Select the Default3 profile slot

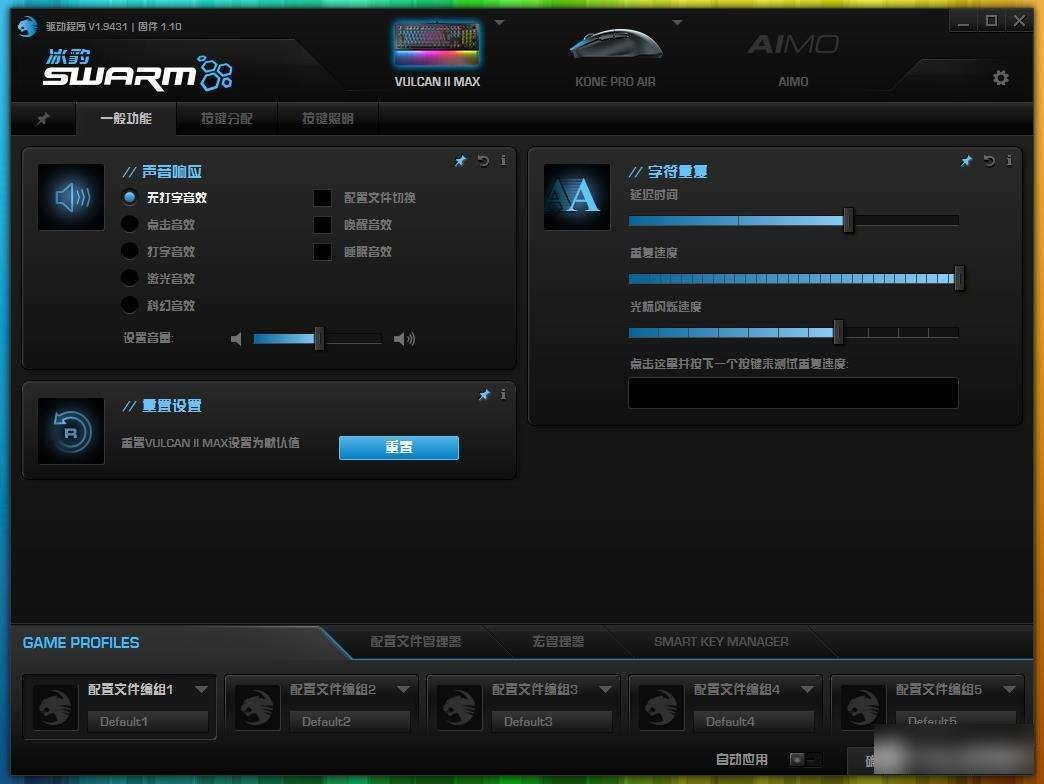click(551, 721)
